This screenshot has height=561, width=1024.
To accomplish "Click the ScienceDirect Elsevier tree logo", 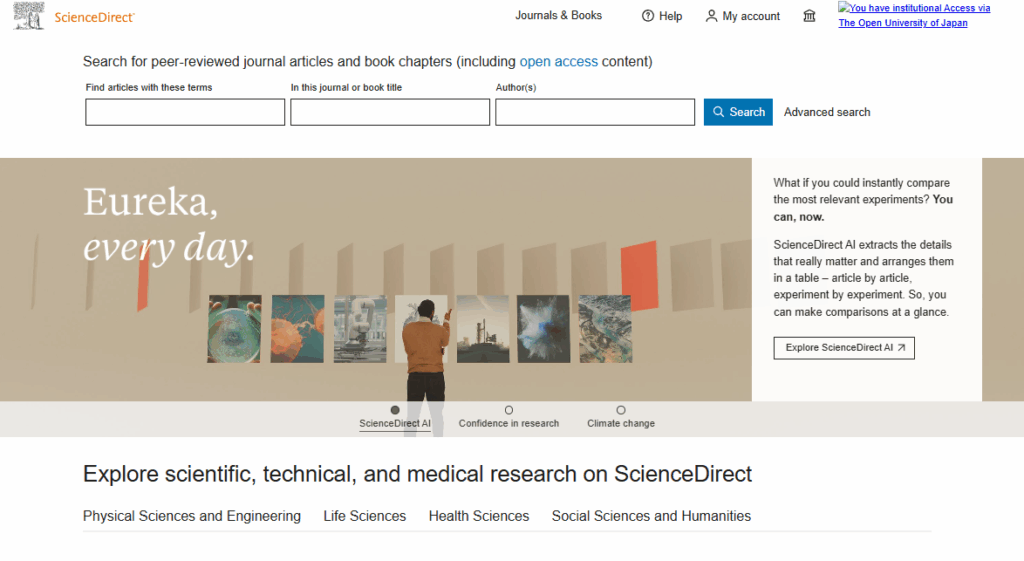I will pos(27,16).
